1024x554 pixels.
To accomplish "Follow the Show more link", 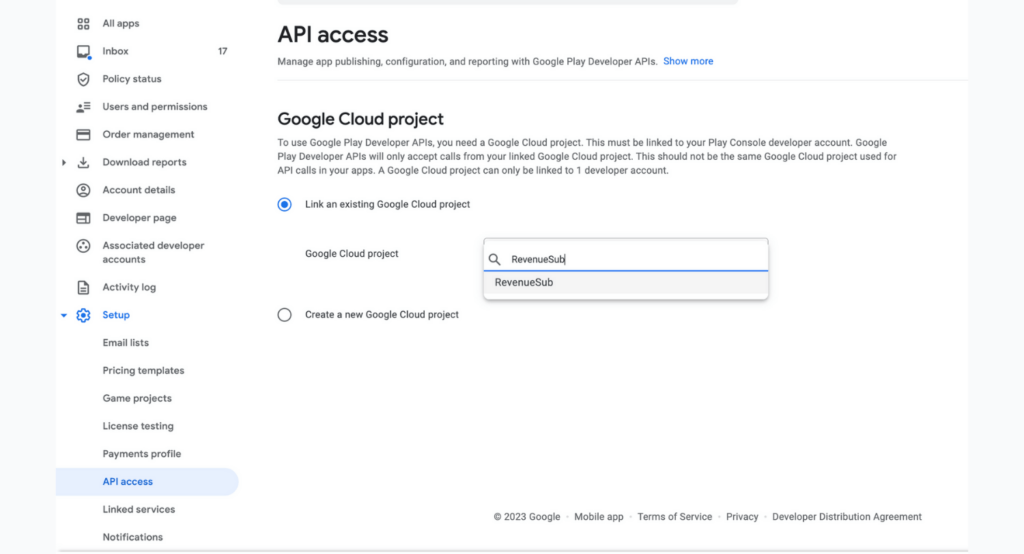I will 688,61.
